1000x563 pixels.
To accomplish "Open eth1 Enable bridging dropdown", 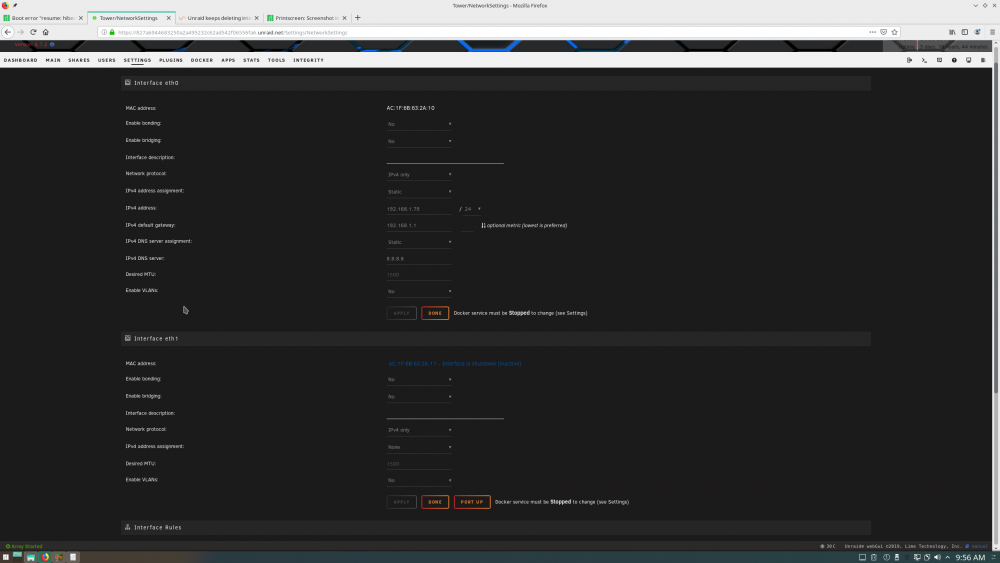I will coord(419,397).
